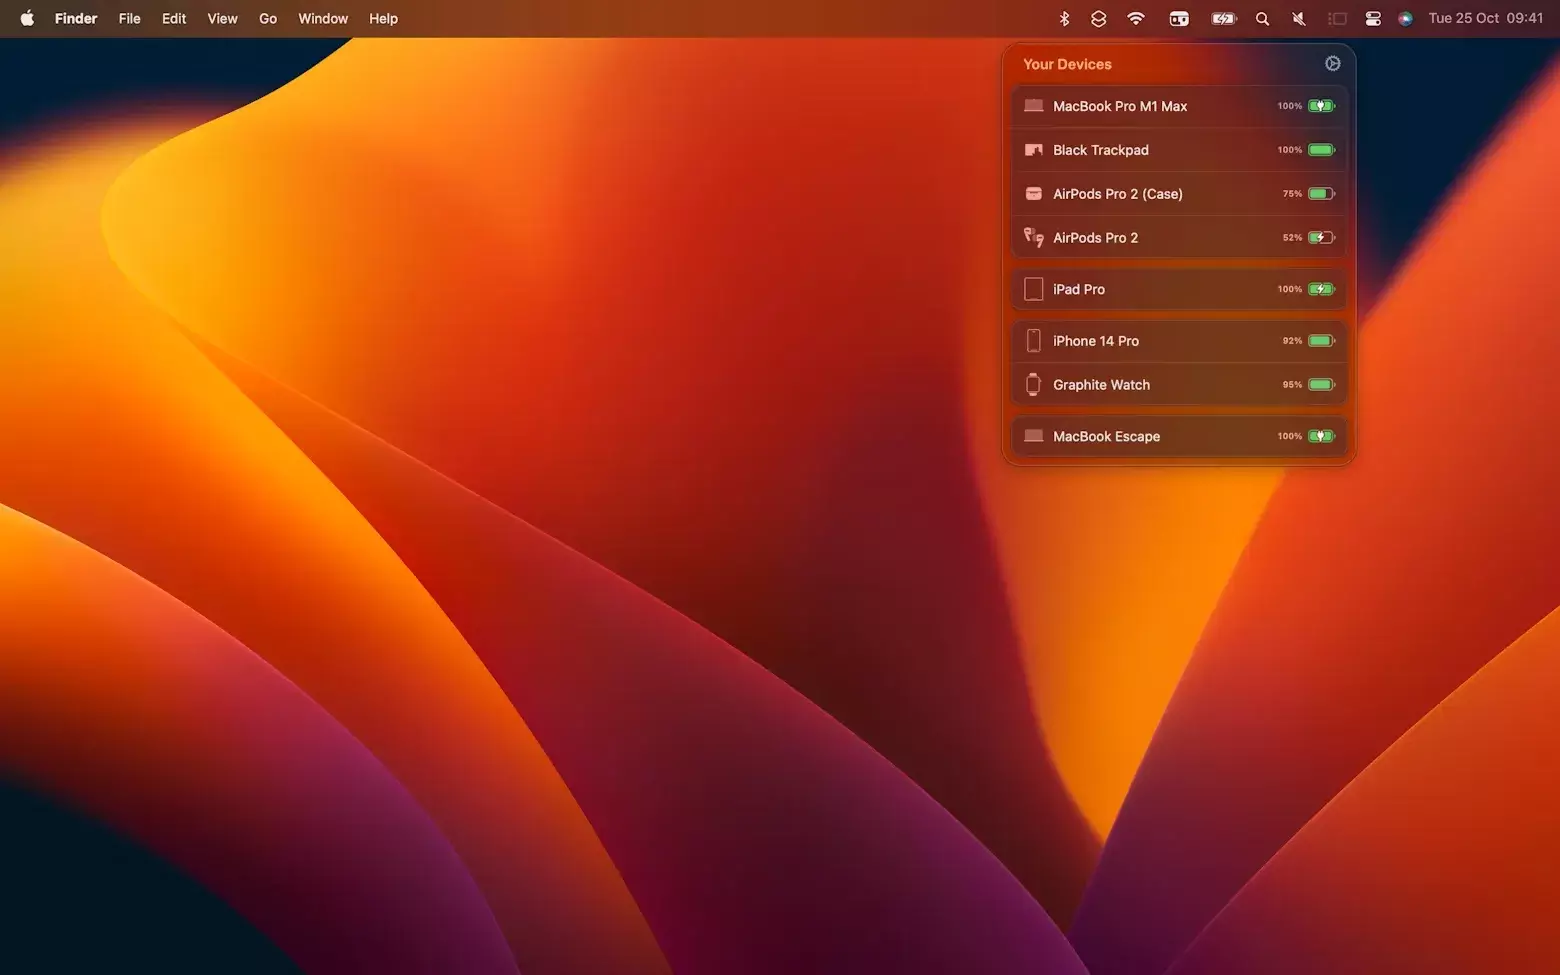1560x975 pixels.
Task: Click the AirPods Pro 2 earbuds icon
Action: [x=1033, y=238]
